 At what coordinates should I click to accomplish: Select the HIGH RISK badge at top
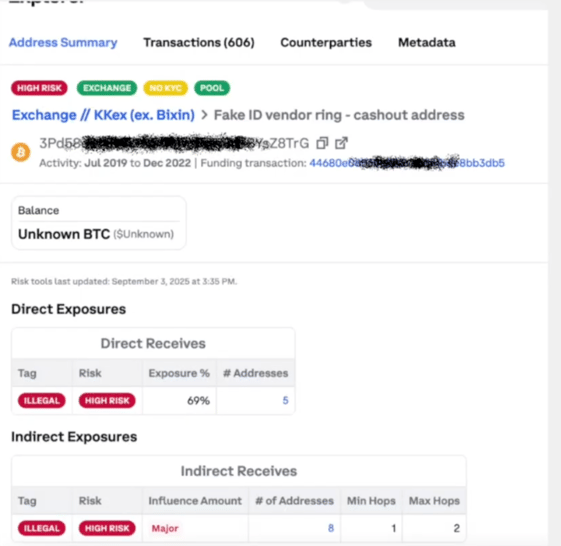[39, 88]
